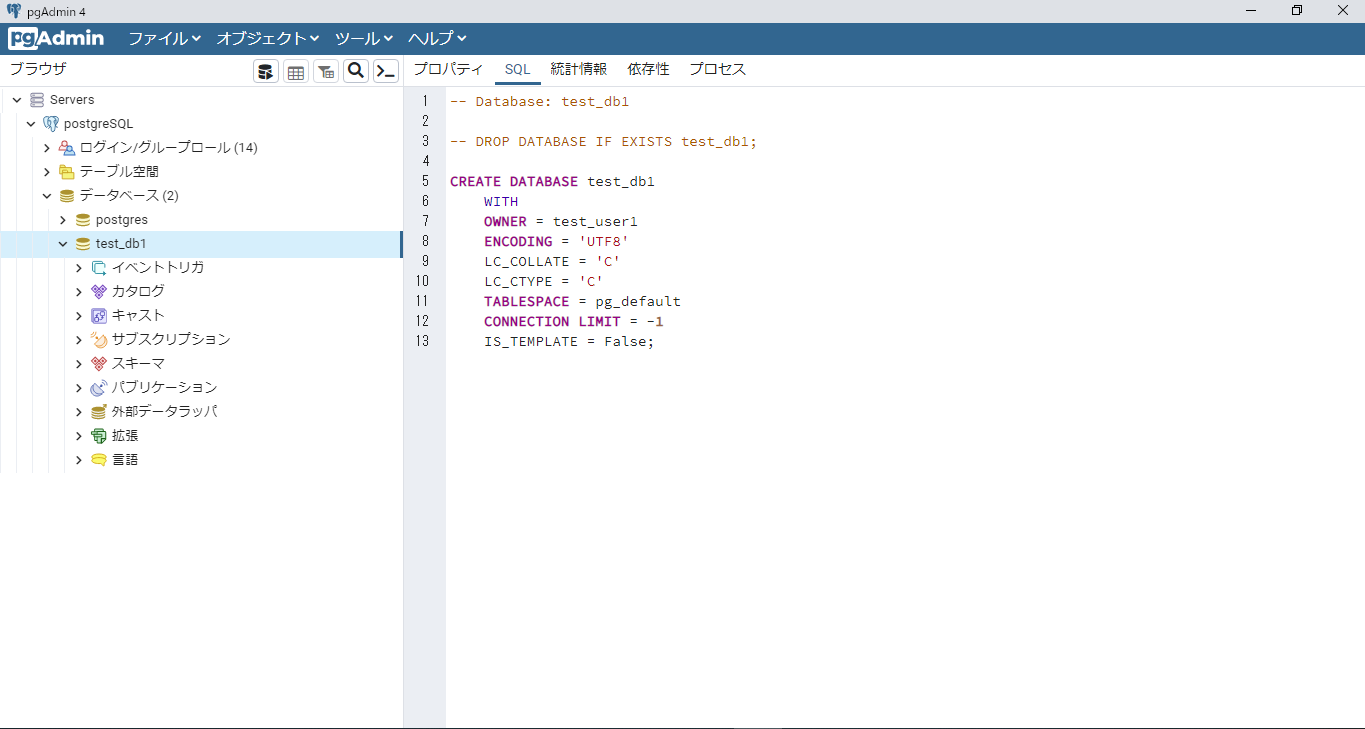Expand the スキーマ node

79,364
